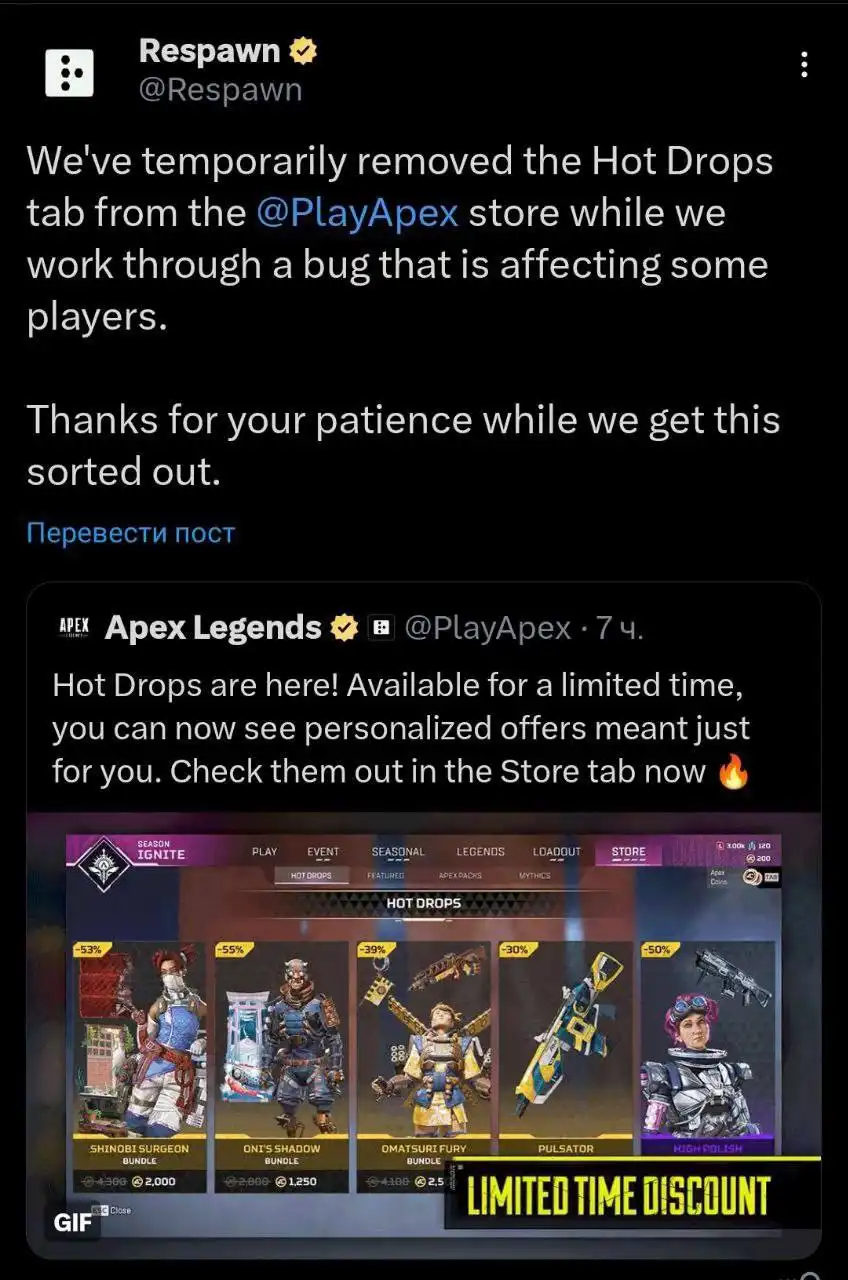This screenshot has height=1280, width=848.
Task: Tap the Respawn affiliate badge beside Apex Legends
Action: click(381, 628)
